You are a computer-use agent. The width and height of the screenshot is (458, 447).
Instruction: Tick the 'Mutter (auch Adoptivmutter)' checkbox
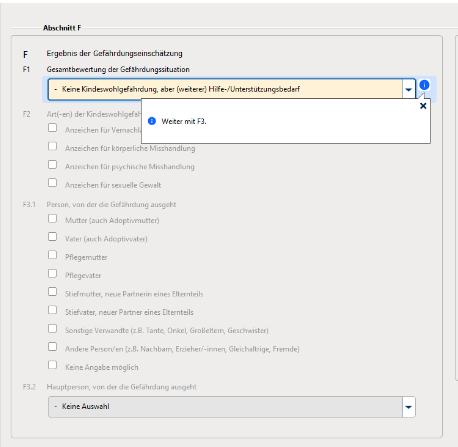click(x=52, y=218)
